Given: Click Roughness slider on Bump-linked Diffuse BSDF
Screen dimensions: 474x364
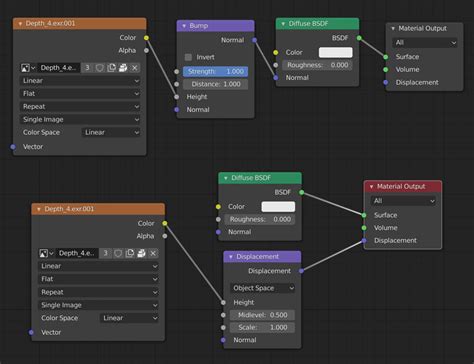Looking at the screenshot, I should pyautogui.click(x=317, y=65).
